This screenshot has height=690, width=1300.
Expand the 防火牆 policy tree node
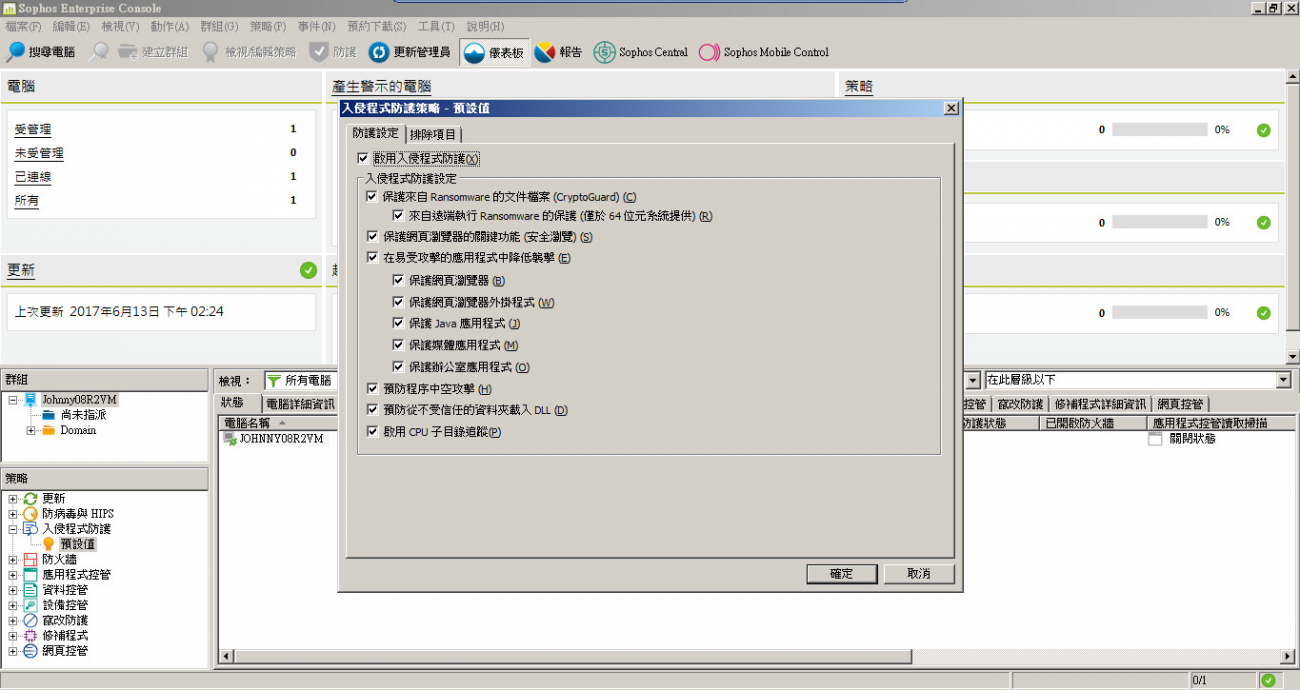(13, 560)
